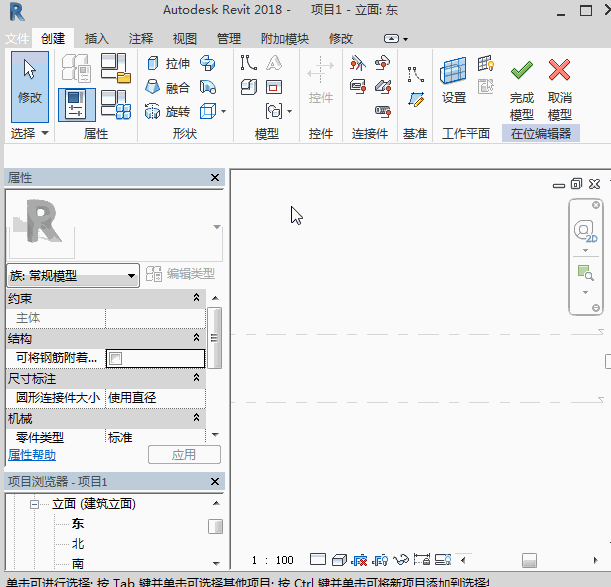Switch to the 插入 ribbon tab
The image size is (611, 587).
tap(97, 38)
